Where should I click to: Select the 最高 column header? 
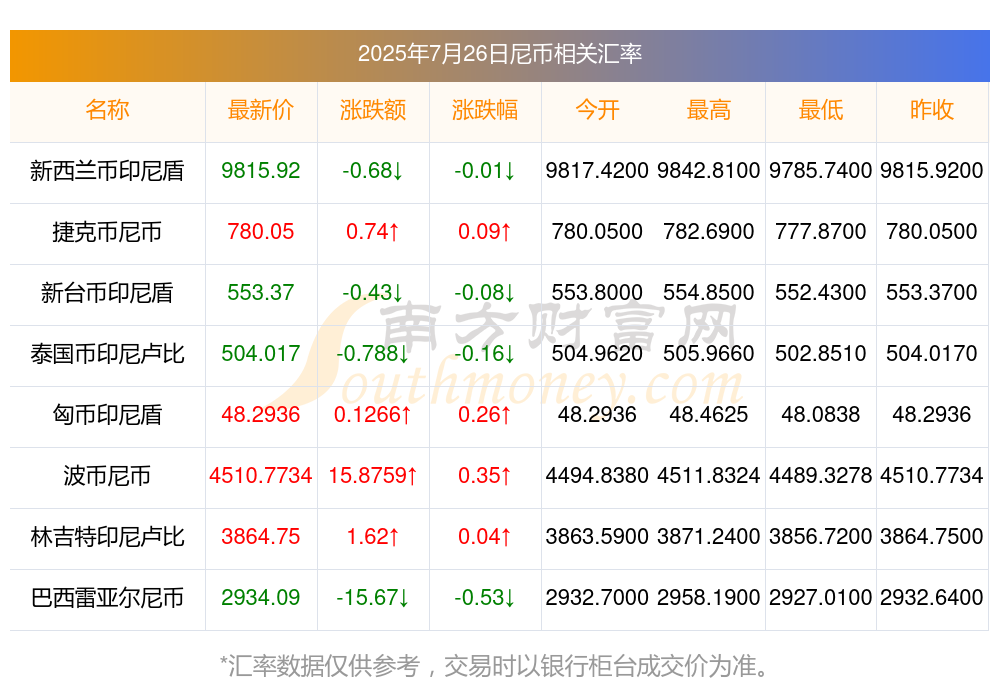[x=709, y=110]
